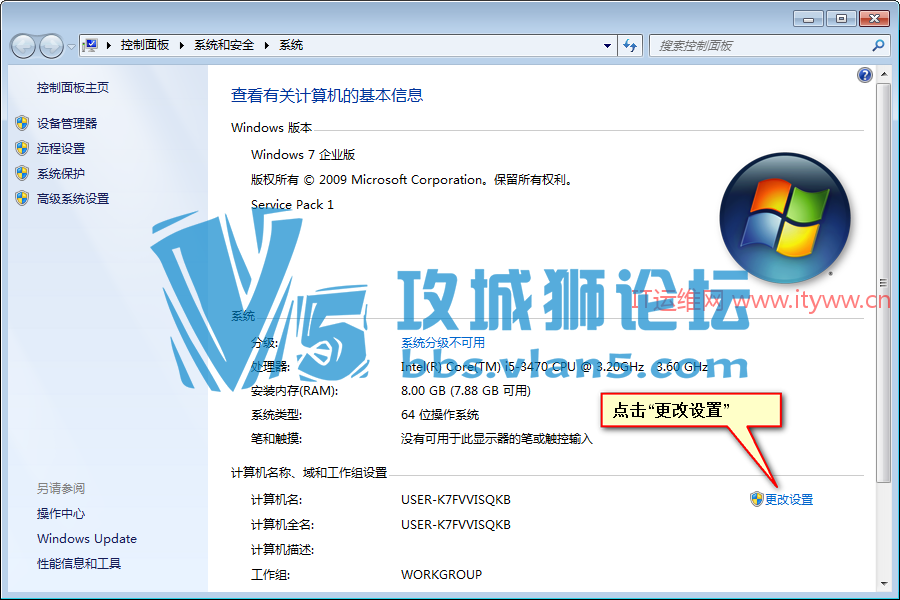Click 查看有关计算机的基本信息 heading
Screen dimensions: 900x600
coord(327,95)
